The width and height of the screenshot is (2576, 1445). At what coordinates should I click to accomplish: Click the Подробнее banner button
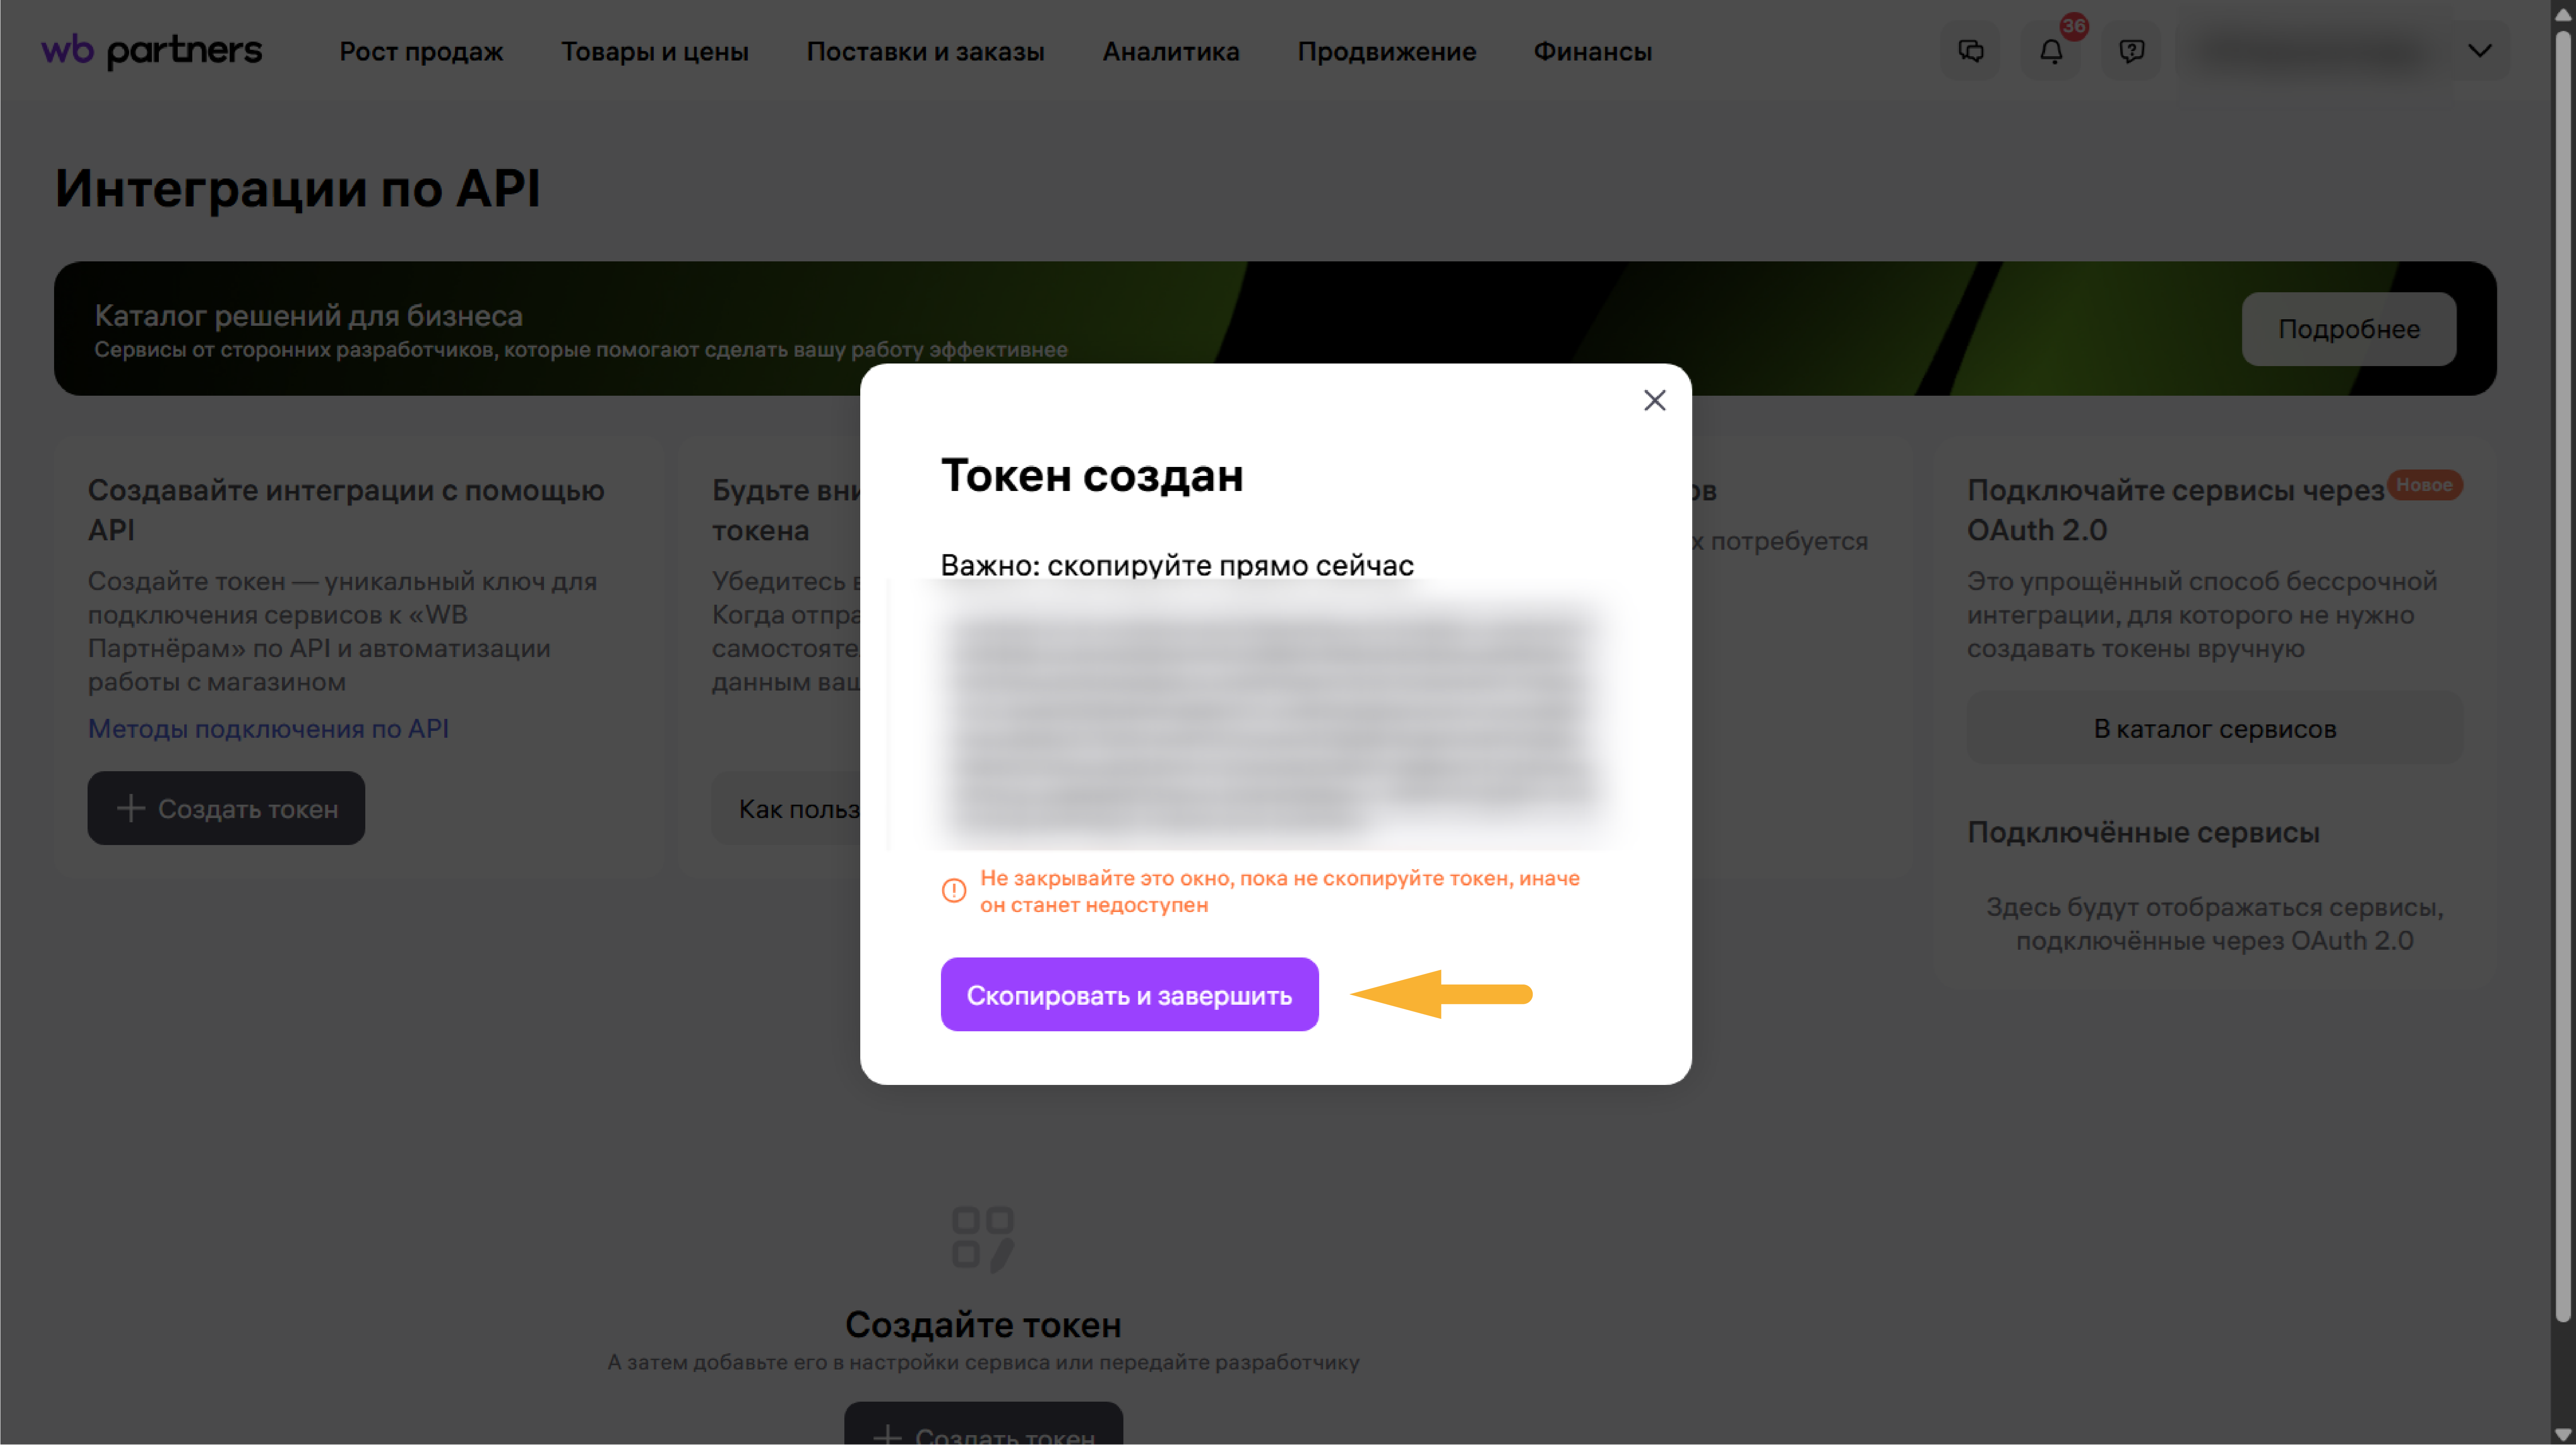[x=2349, y=329]
